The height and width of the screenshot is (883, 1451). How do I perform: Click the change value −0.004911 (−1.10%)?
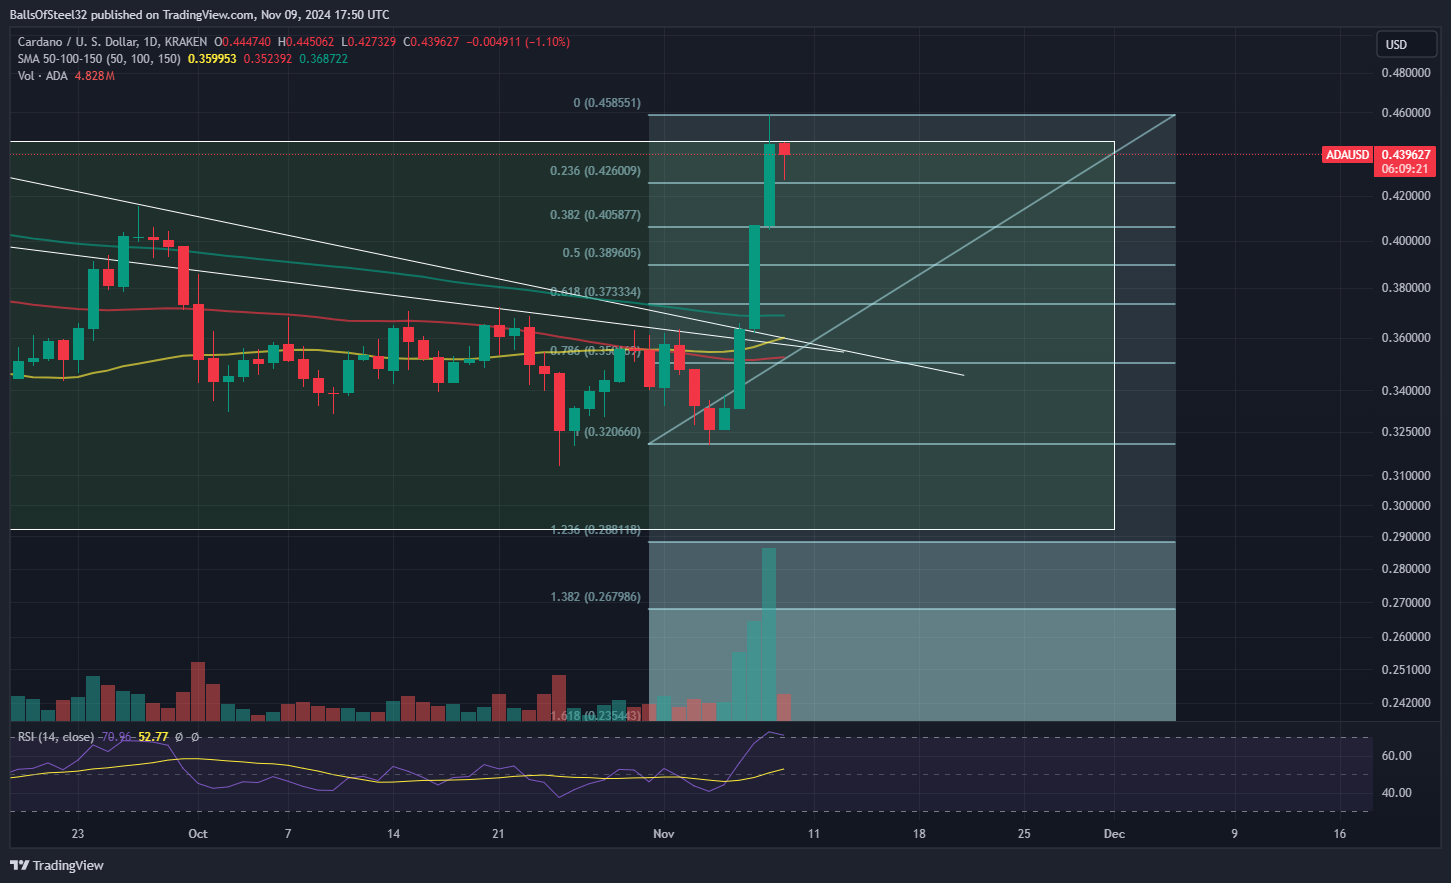point(519,42)
